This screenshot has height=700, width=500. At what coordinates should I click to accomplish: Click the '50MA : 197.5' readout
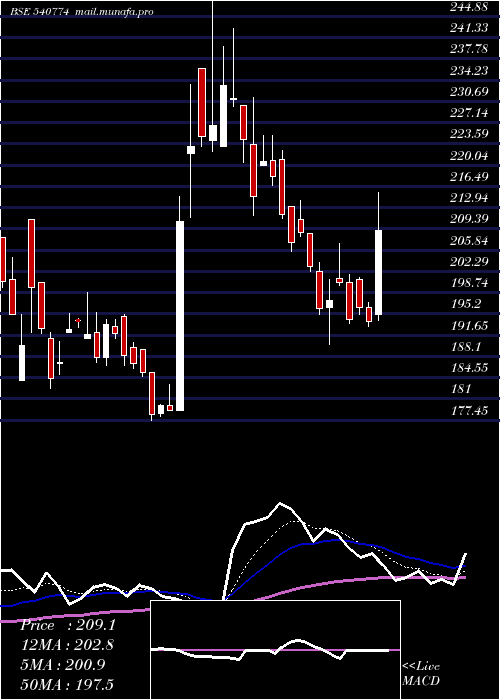(x=67, y=684)
